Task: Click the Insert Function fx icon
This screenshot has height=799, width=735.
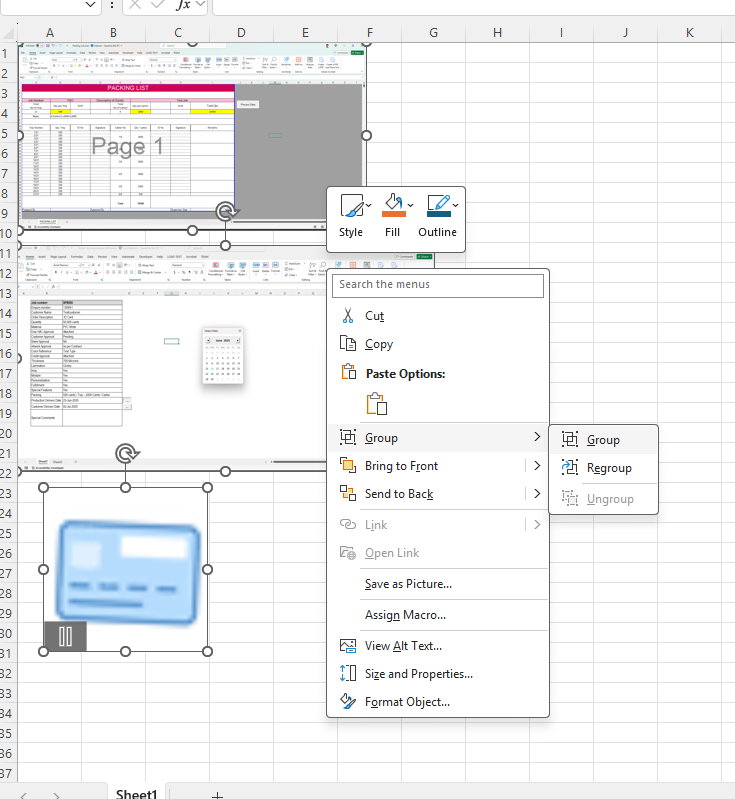Action: click(182, 5)
